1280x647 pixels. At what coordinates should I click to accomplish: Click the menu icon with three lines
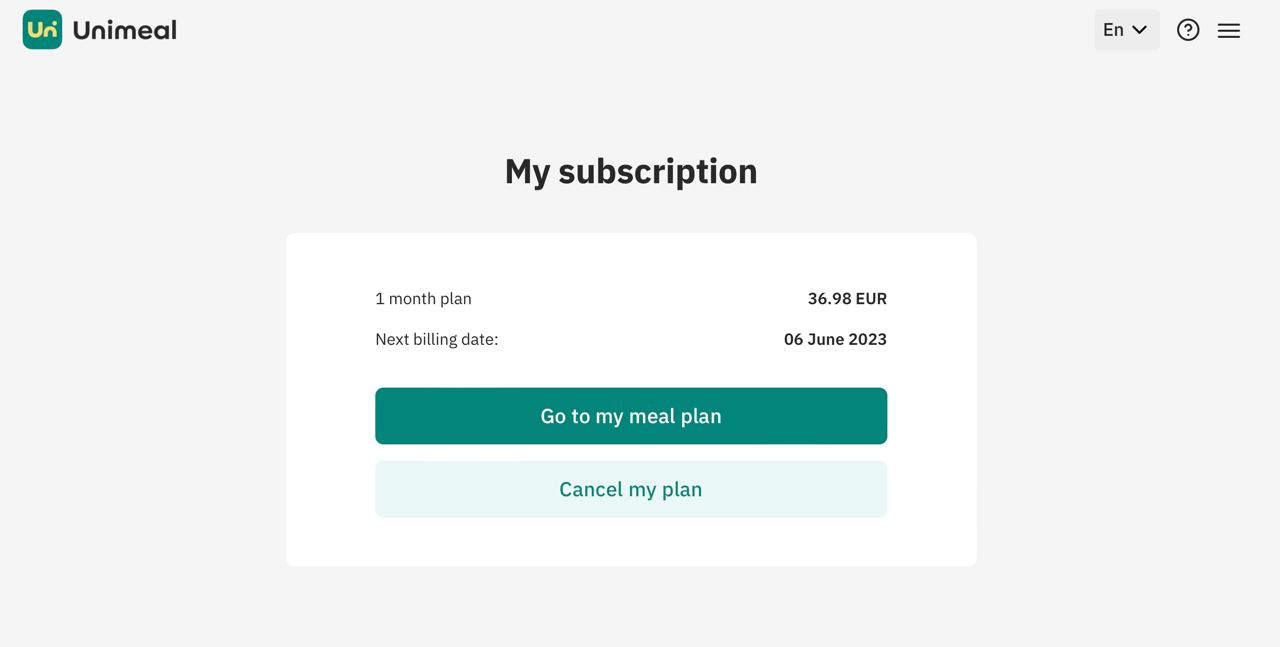(x=1229, y=30)
